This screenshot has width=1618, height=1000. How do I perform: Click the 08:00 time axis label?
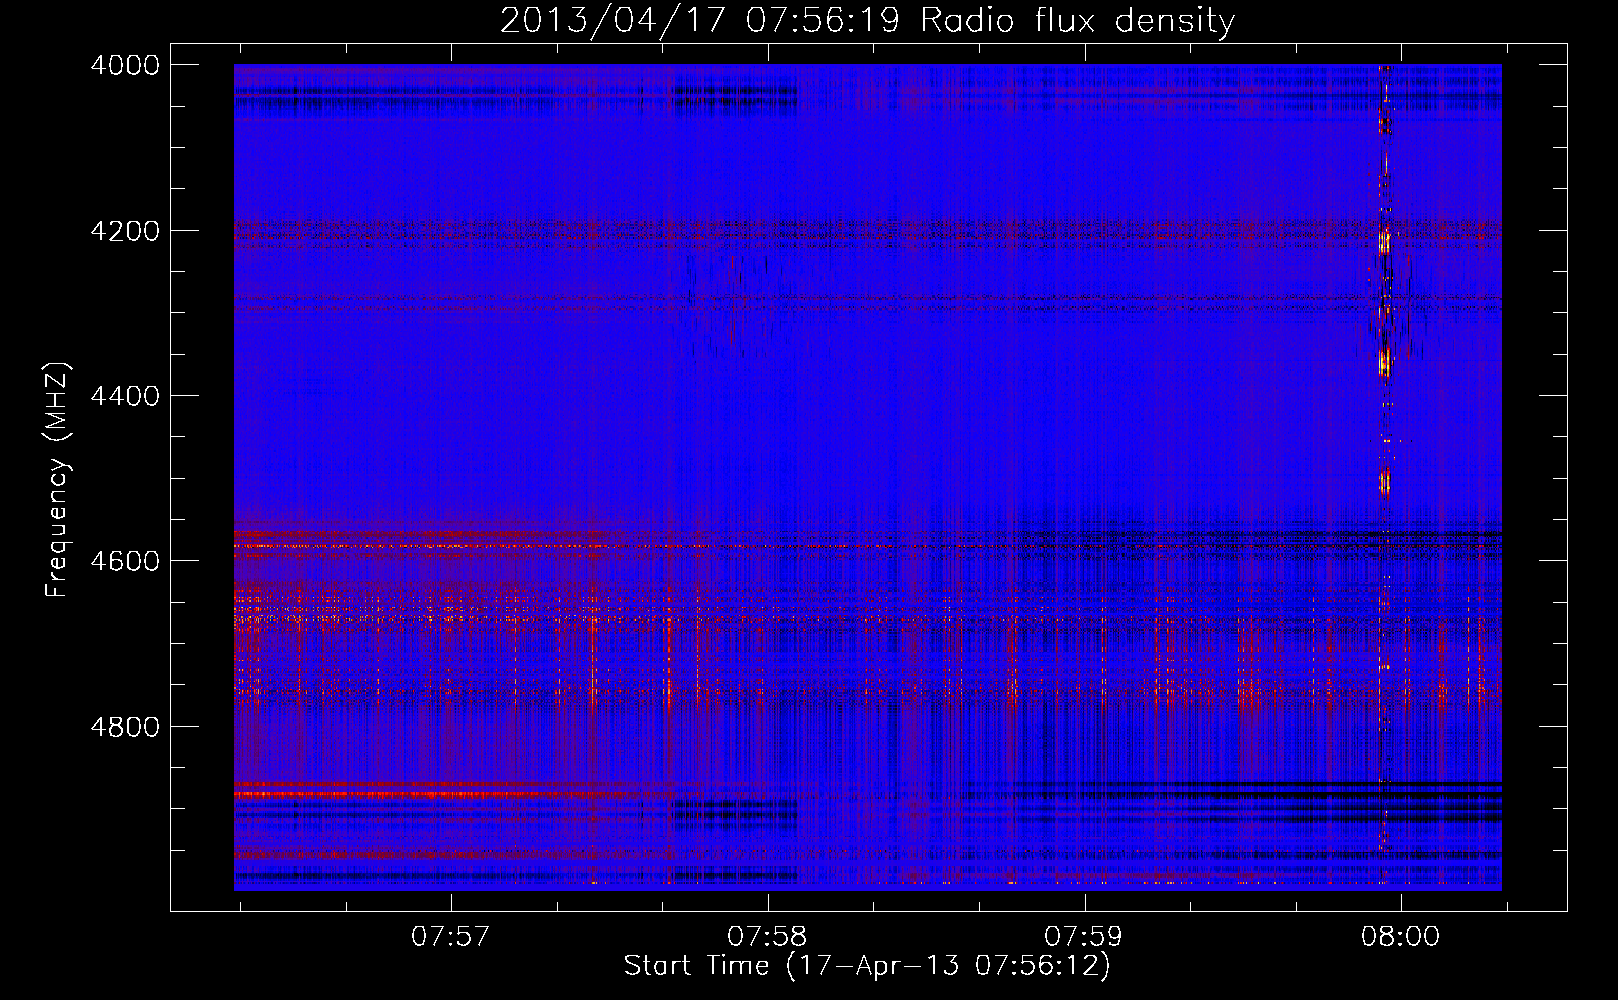pyautogui.click(x=1400, y=936)
